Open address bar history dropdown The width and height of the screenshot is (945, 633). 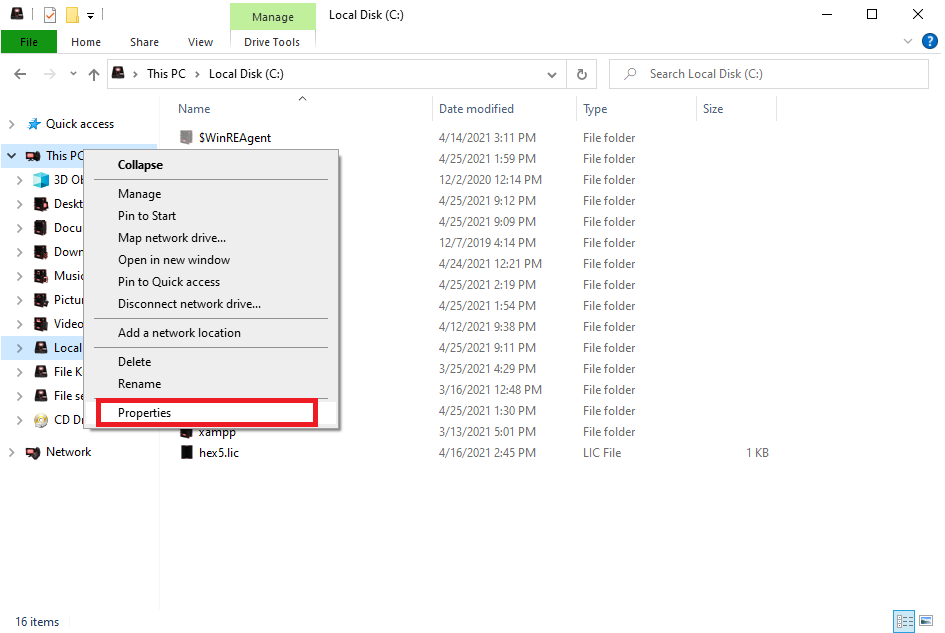(x=552, y=74)
